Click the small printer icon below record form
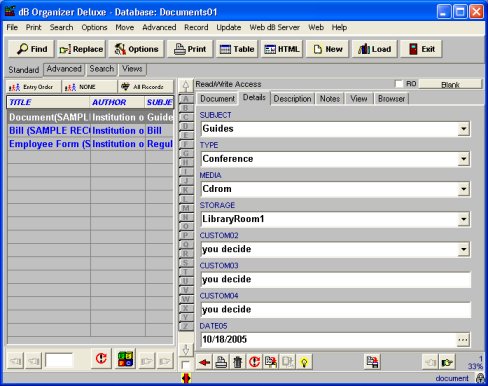 pos(221,362)
